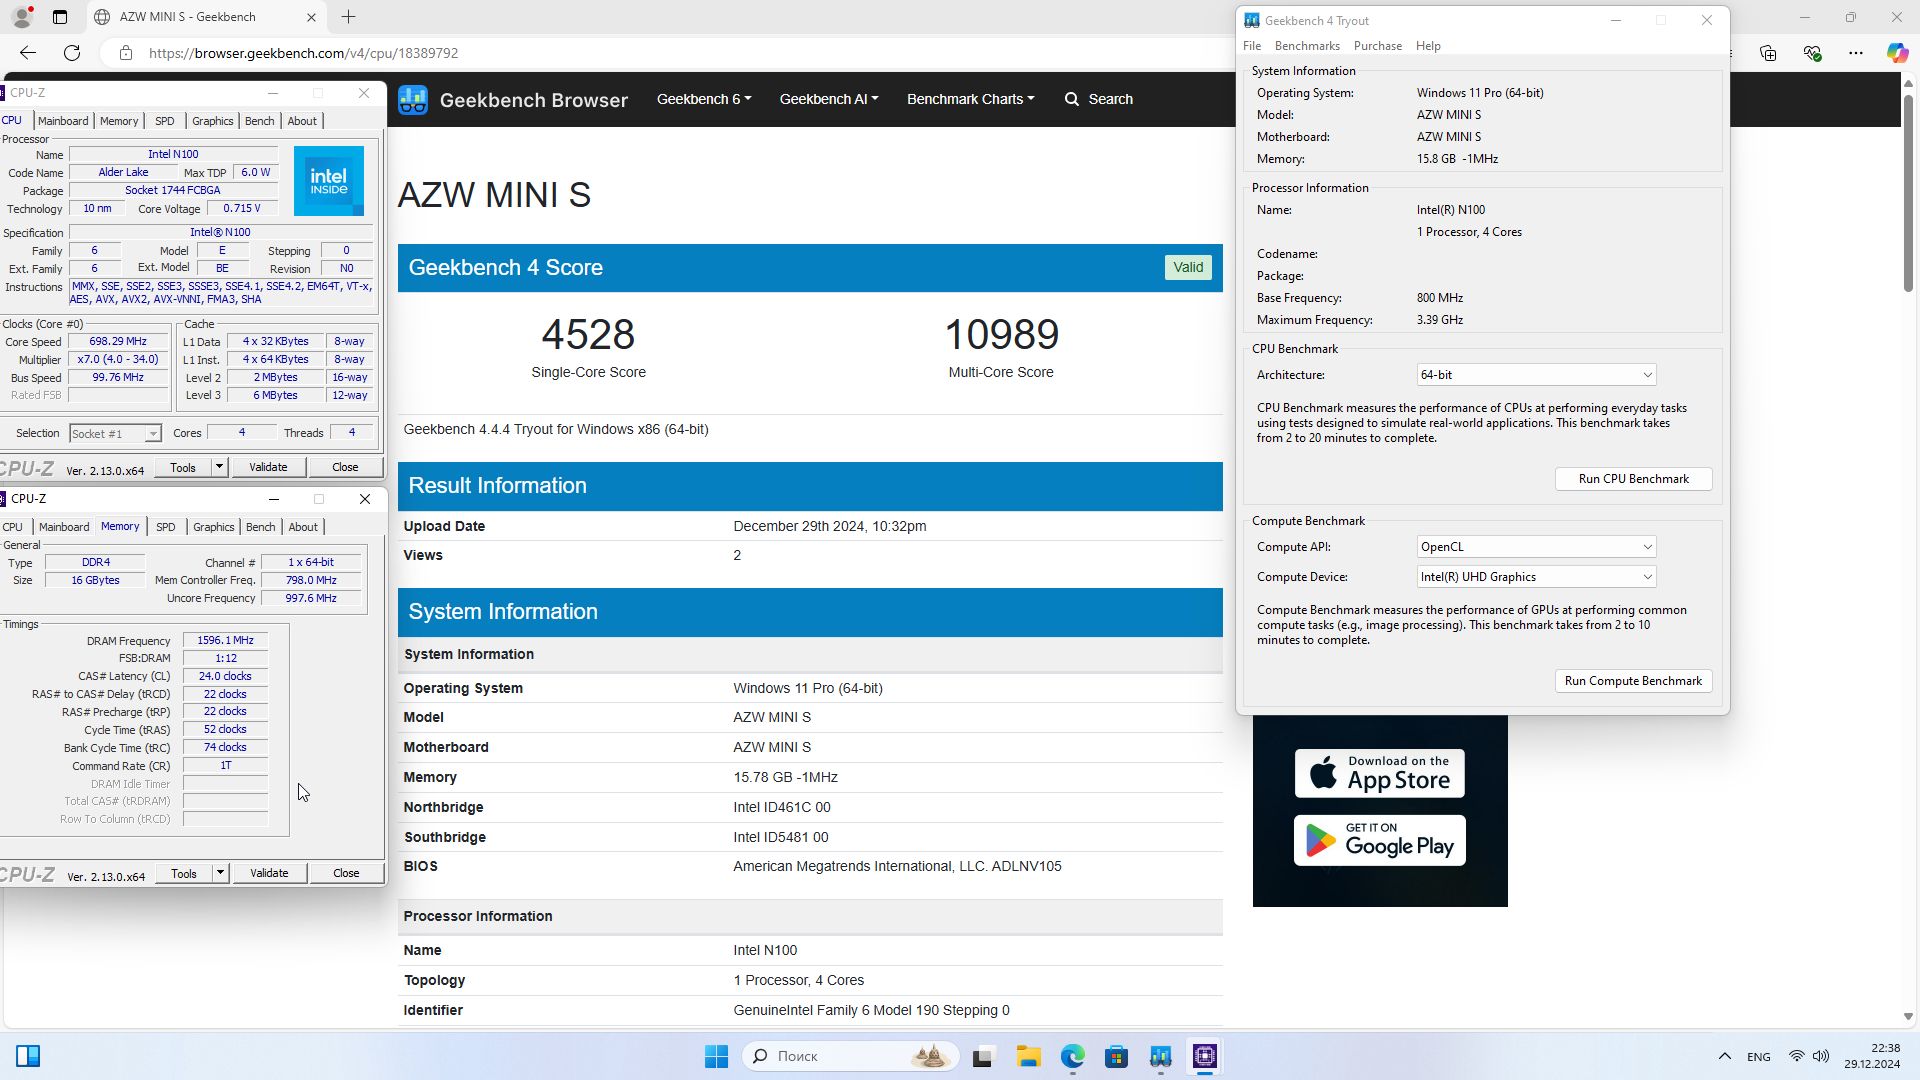The image size is (1920, 1080).
Task: Open the Copilot icon in Edge
Action: [1897, 53]
